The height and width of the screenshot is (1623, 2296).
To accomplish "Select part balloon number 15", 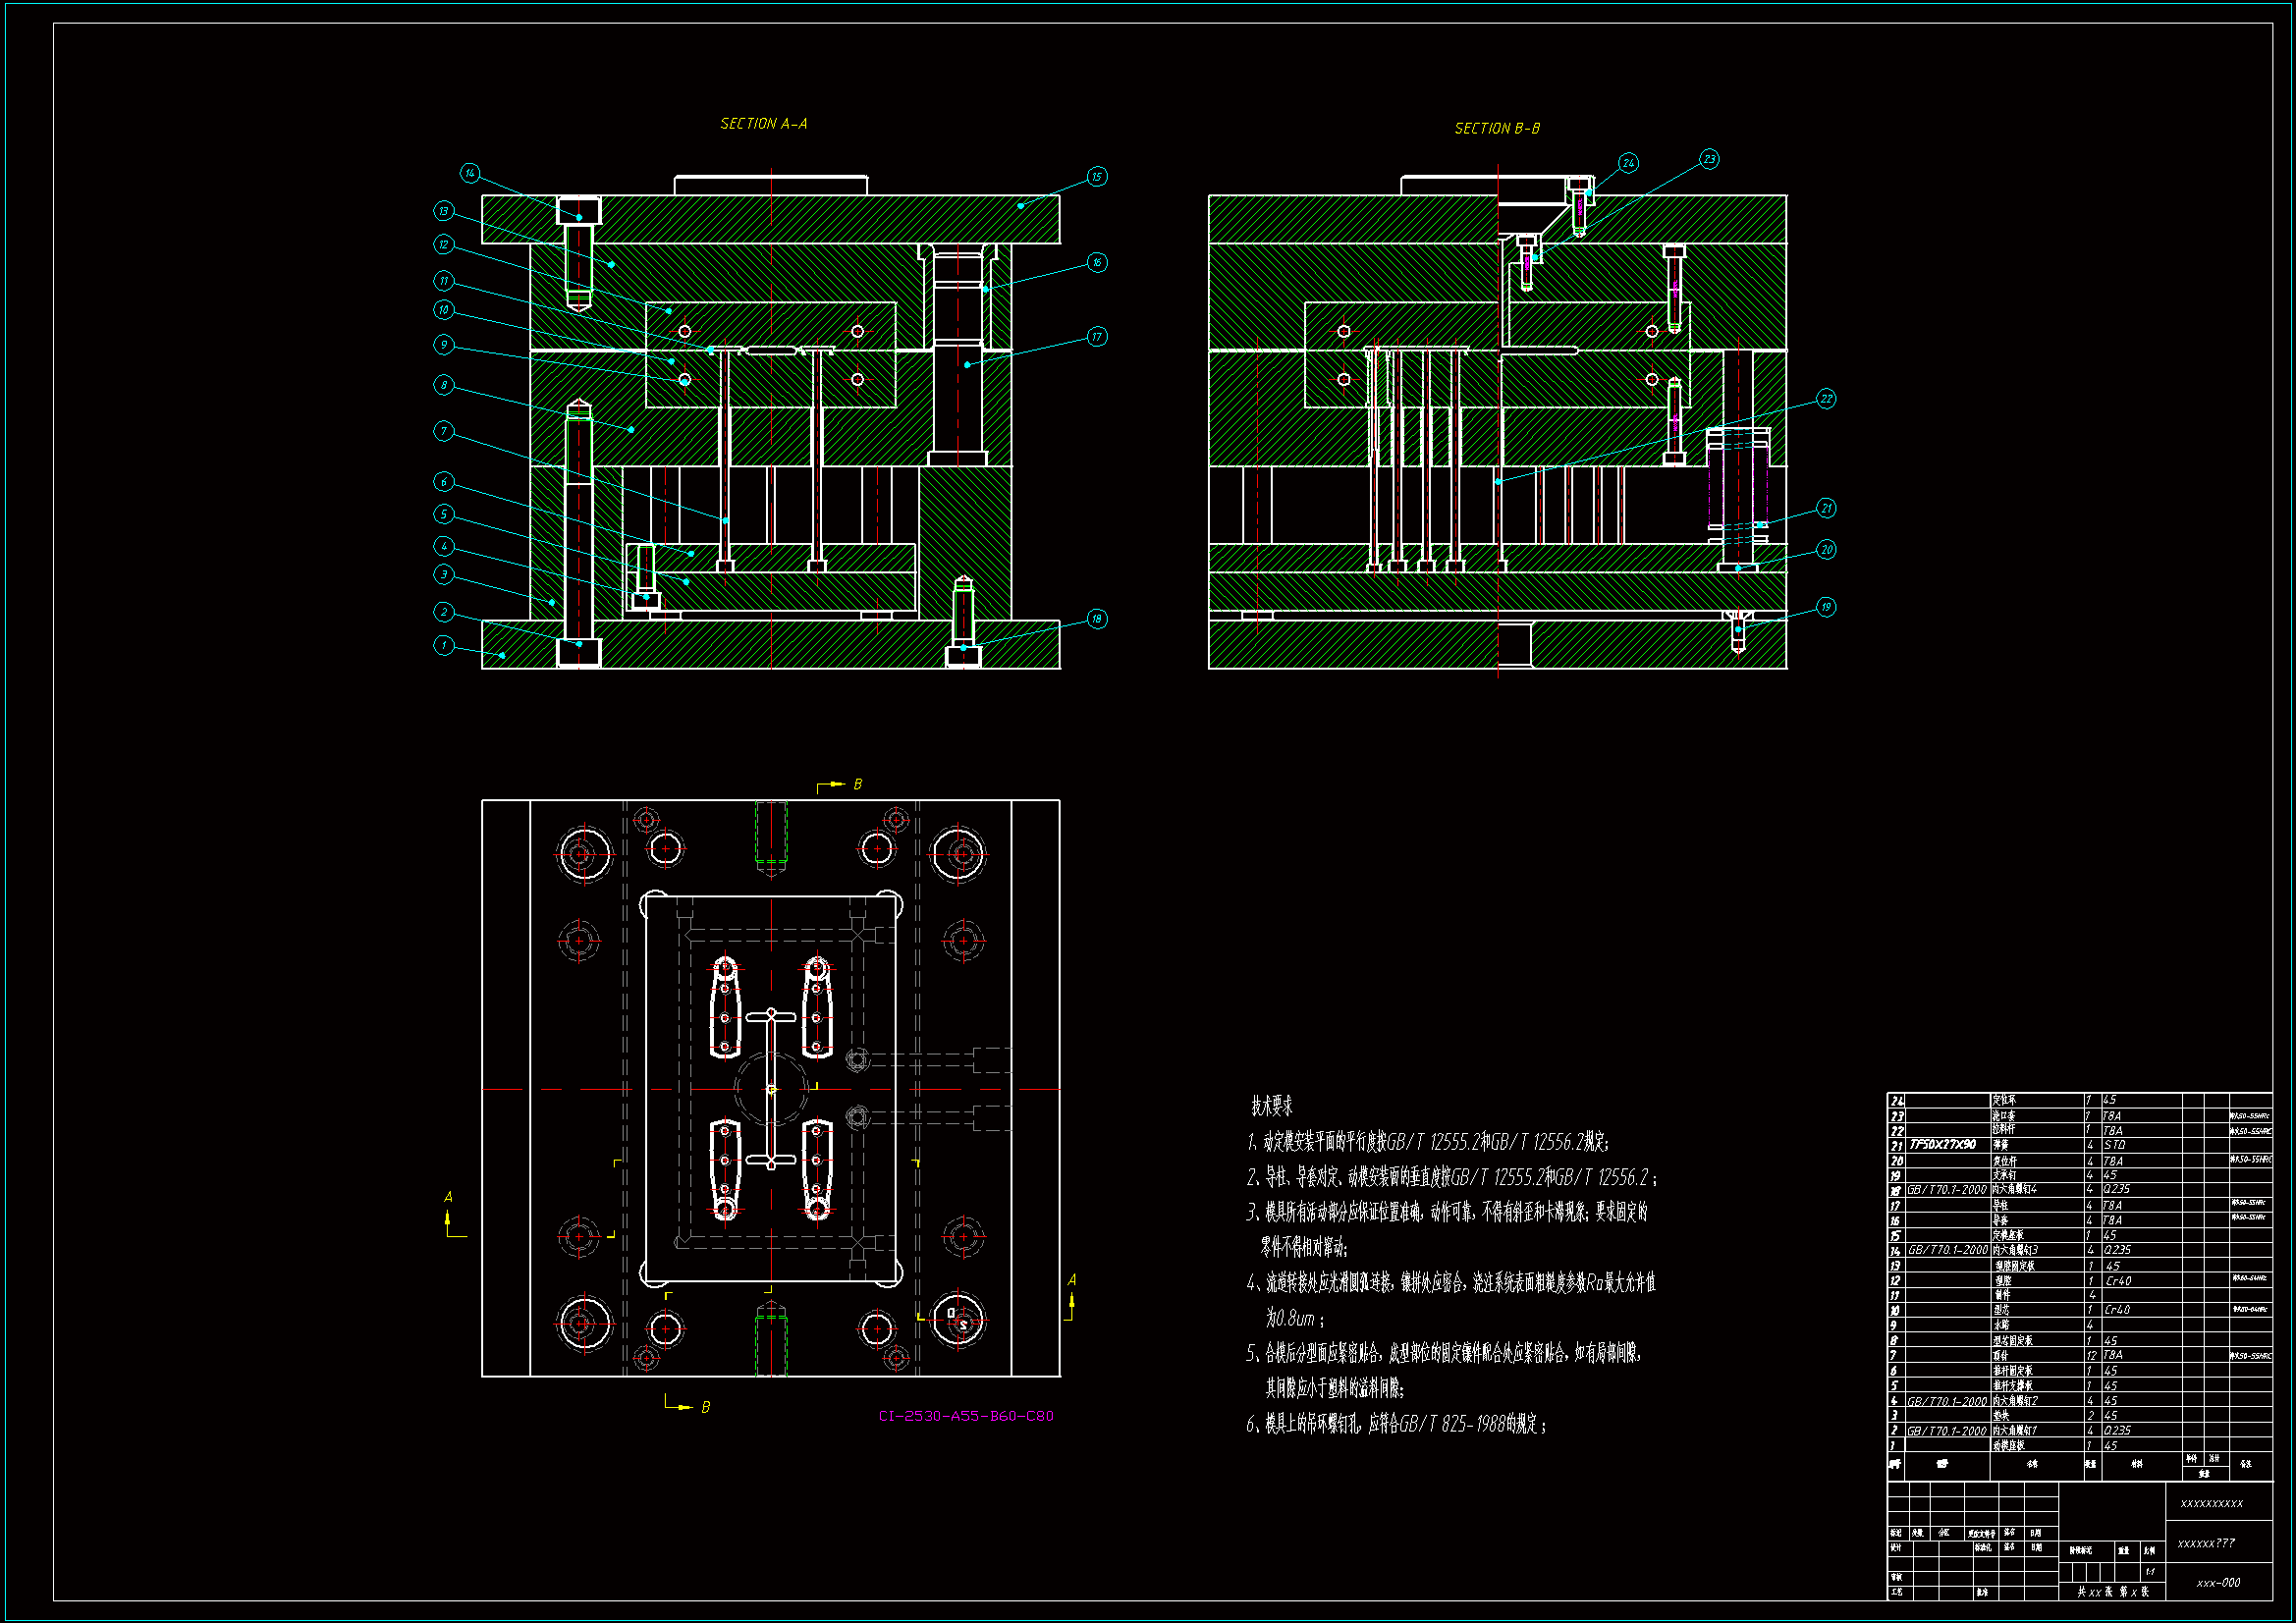I will [x=1096, y=177].
